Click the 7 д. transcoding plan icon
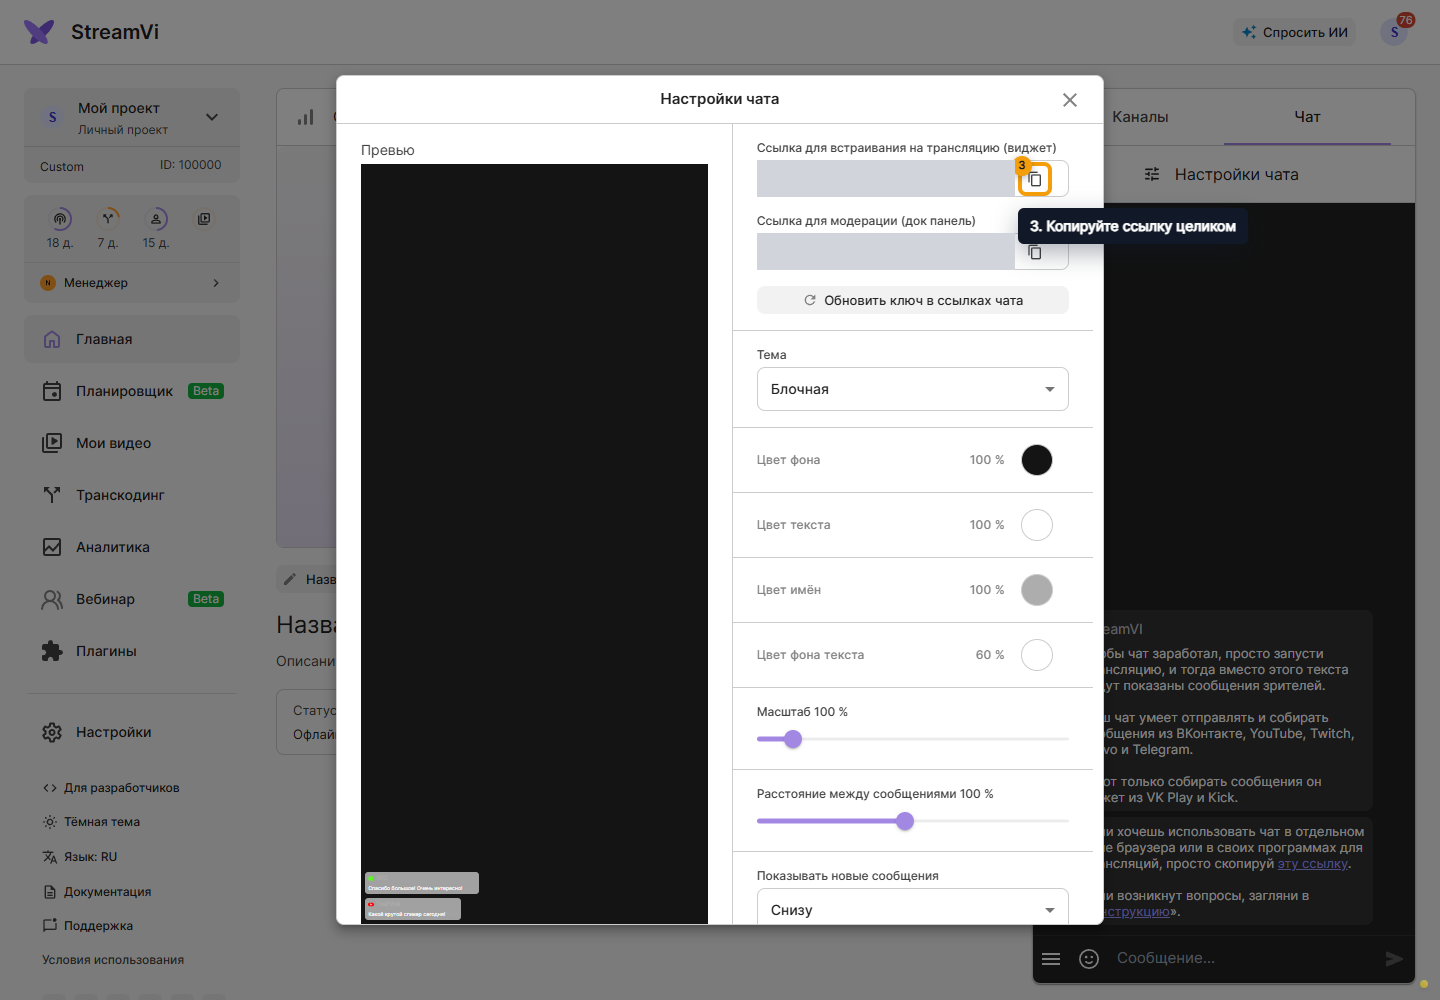 point(108,219)
